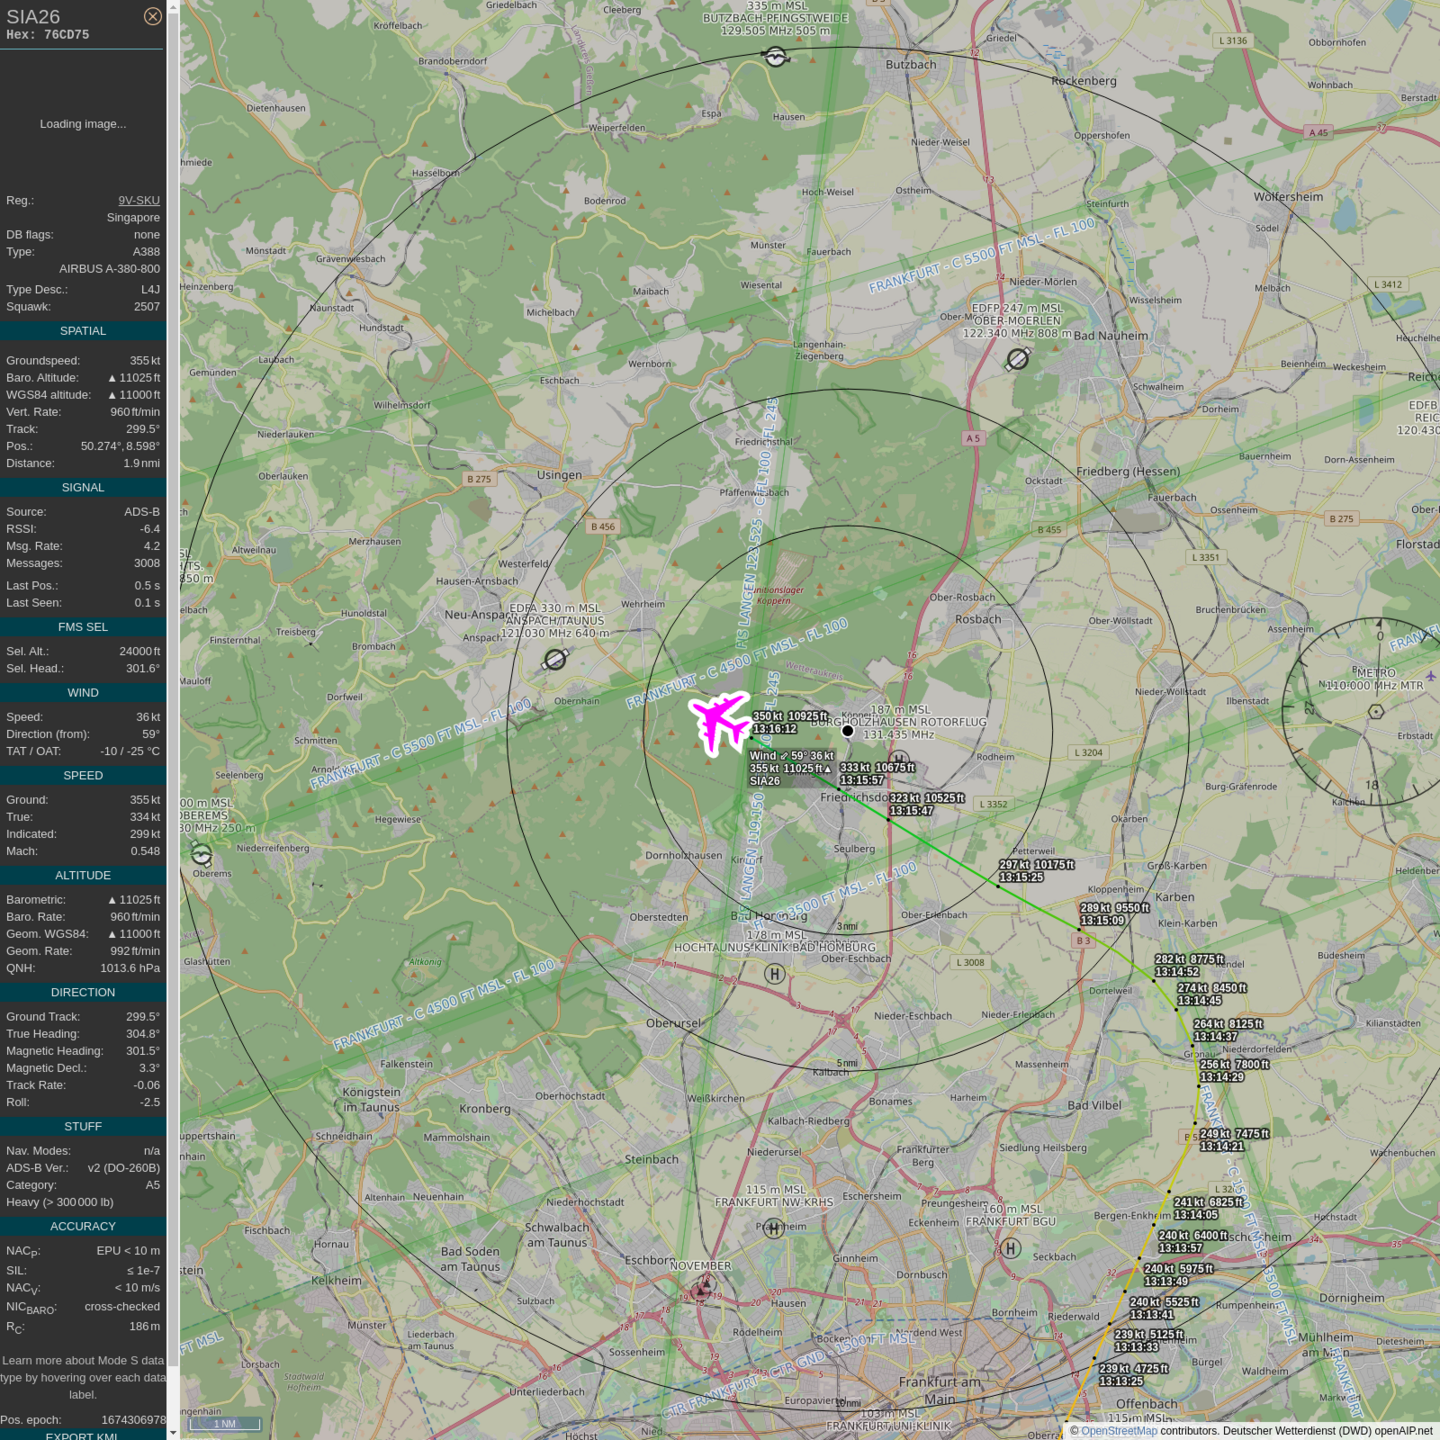Image resolution: width=1440 pixels, height=1440 pixels.
Task: Select the Ober-Mörlen EDFP airfield symbol
Action: (x=1018, y=358)
